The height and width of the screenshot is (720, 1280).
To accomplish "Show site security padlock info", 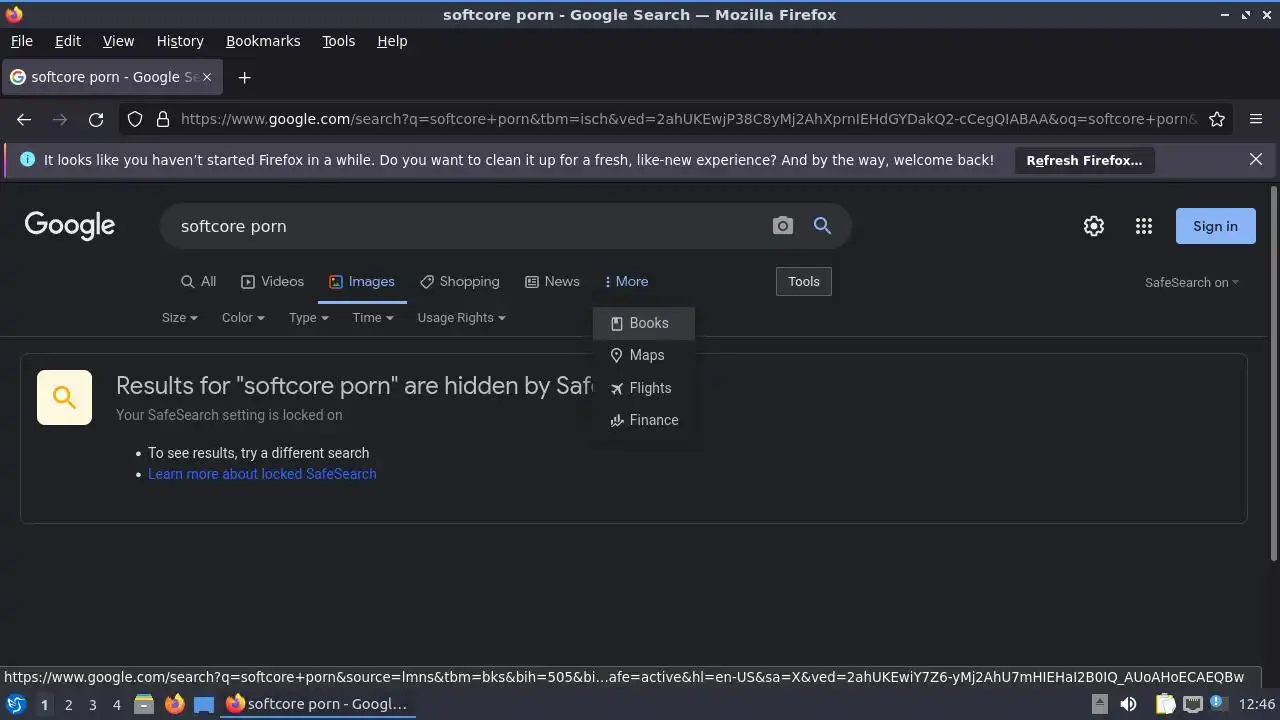I will pos(162,119).
